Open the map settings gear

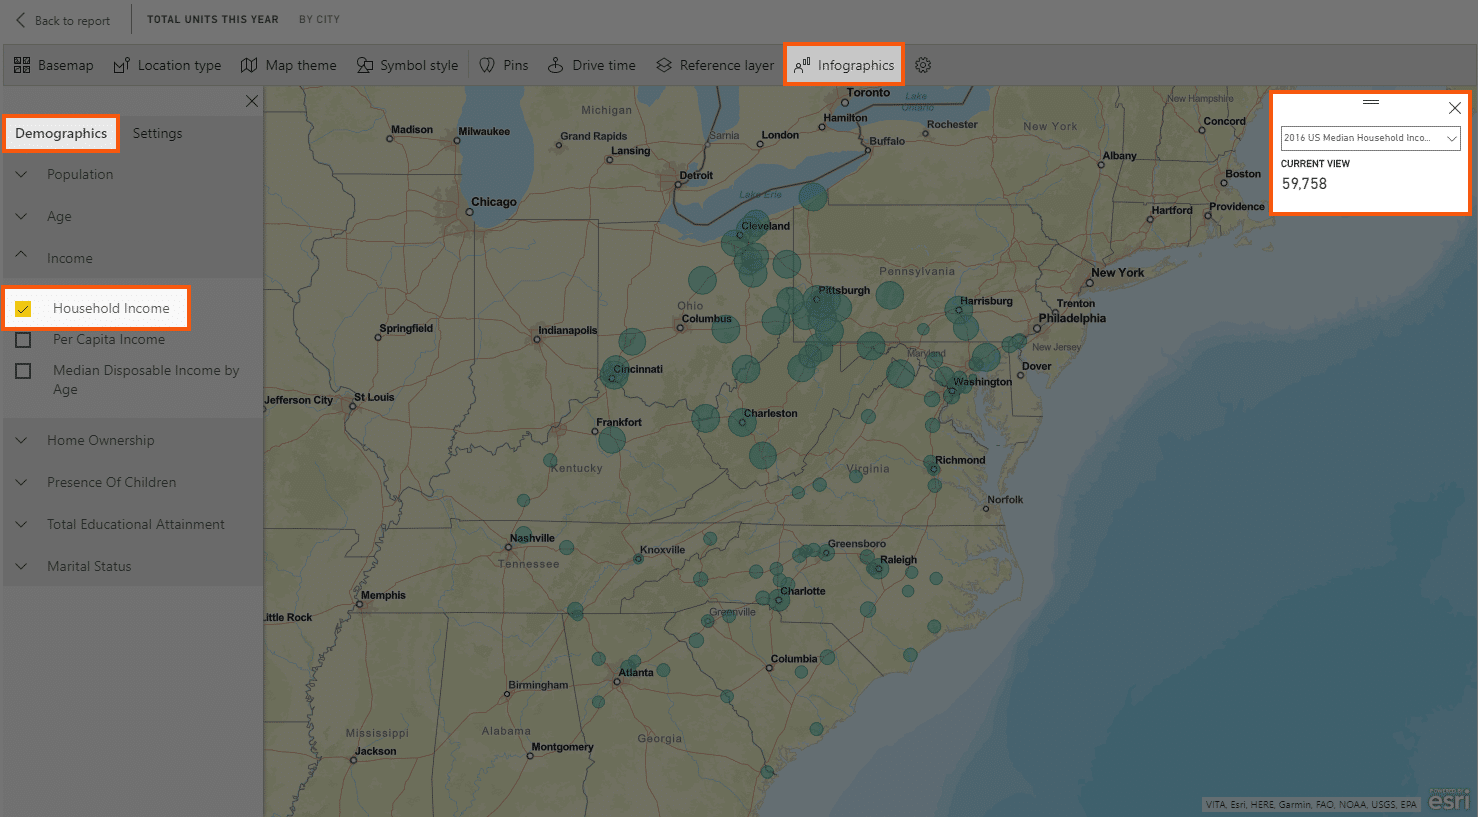(x=922, y=64)
